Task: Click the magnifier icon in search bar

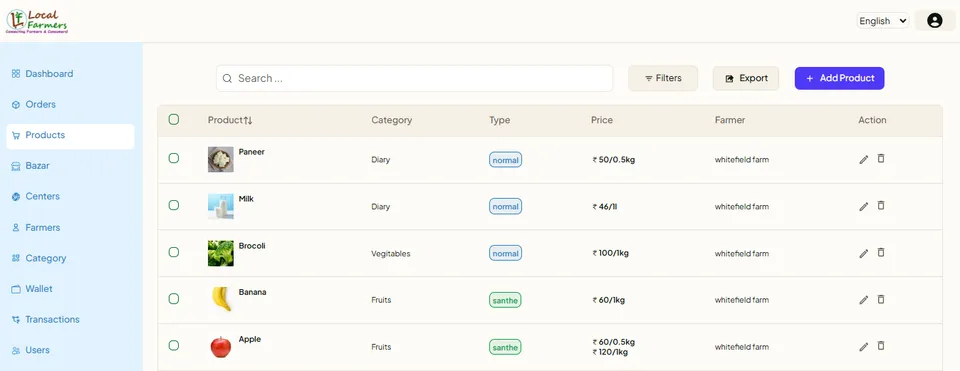Action: [227, 78]
